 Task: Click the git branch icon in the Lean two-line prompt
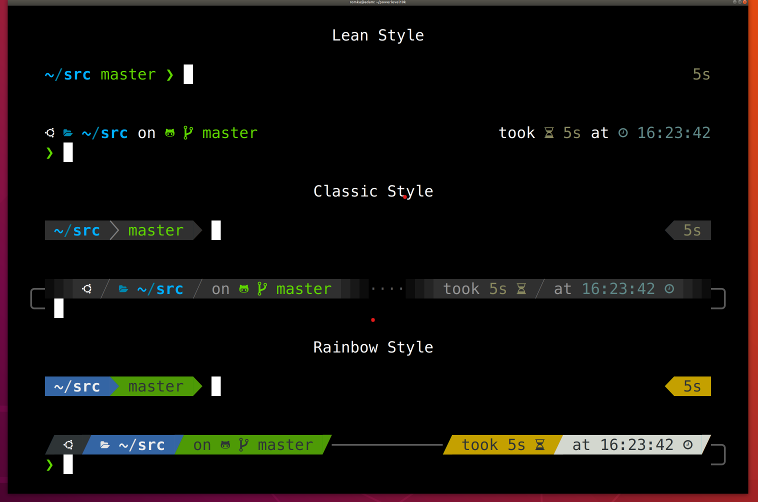coord(188,133)
